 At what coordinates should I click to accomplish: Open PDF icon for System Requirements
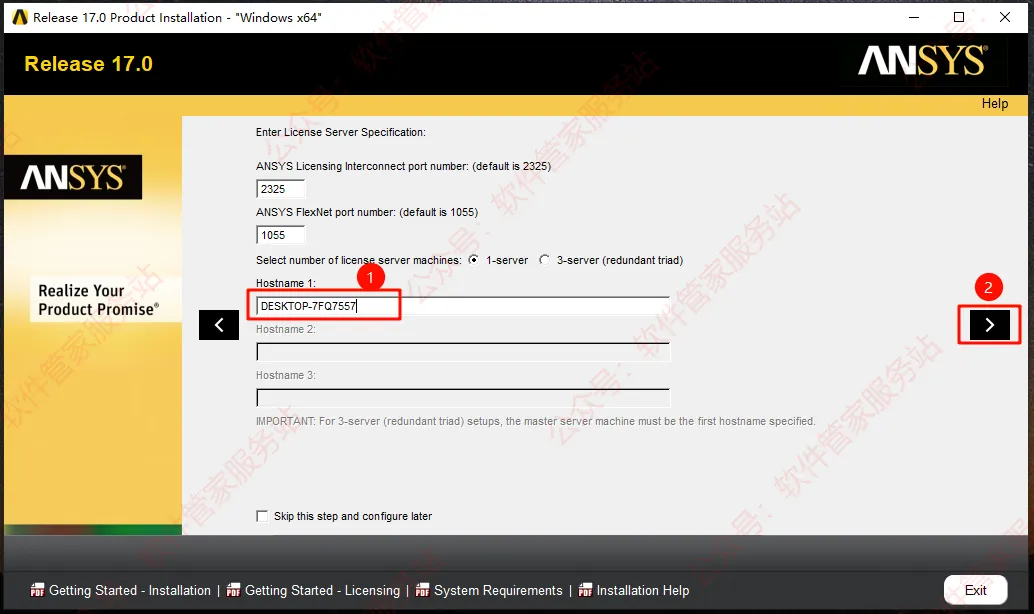click(422, 590)
